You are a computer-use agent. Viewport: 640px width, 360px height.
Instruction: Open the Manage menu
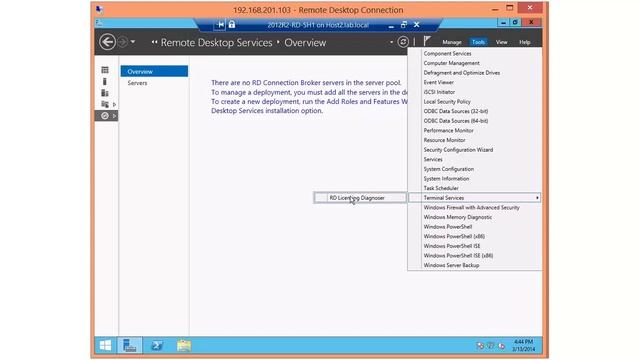[452, 42]
